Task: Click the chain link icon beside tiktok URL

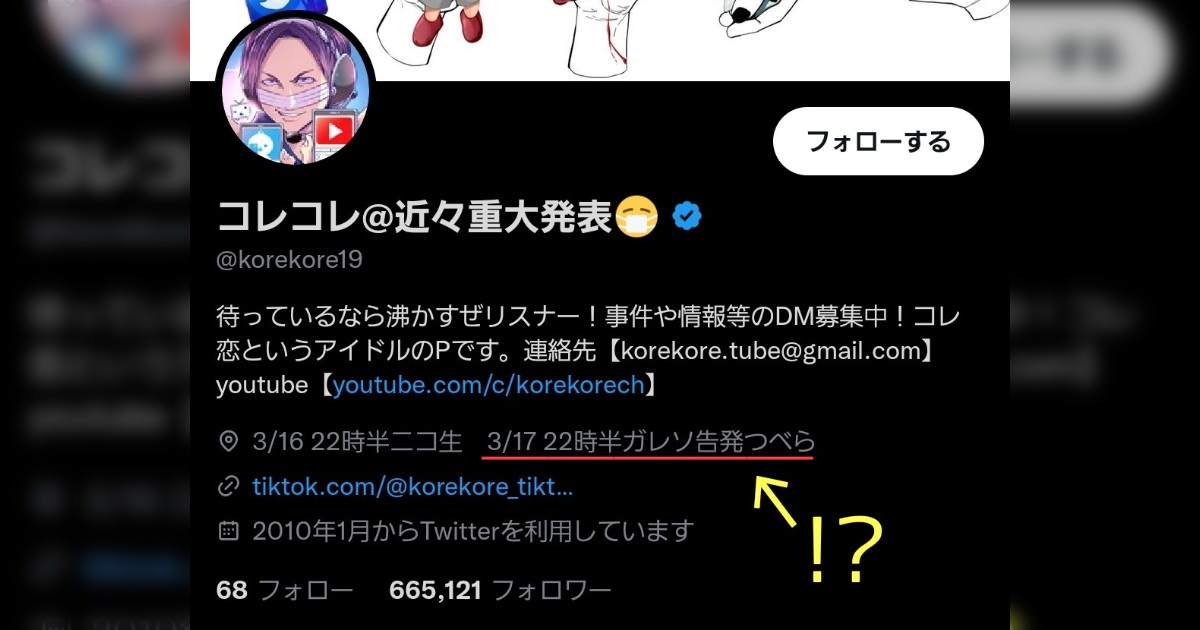Action: pos(229,487)
